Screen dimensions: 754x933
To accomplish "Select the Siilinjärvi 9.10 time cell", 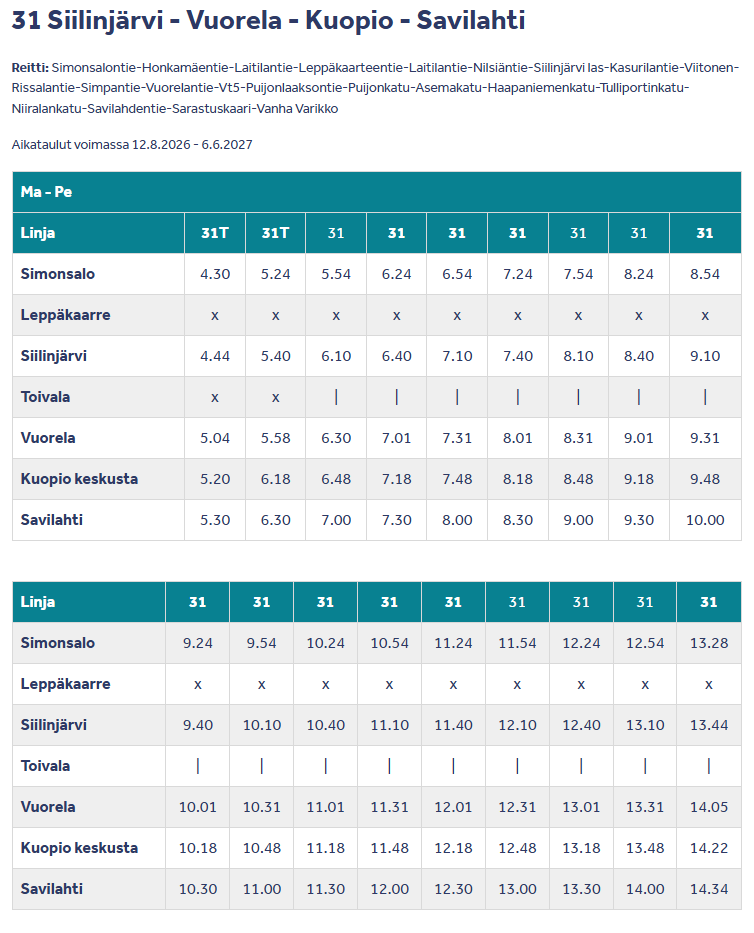I will (705, 356).
